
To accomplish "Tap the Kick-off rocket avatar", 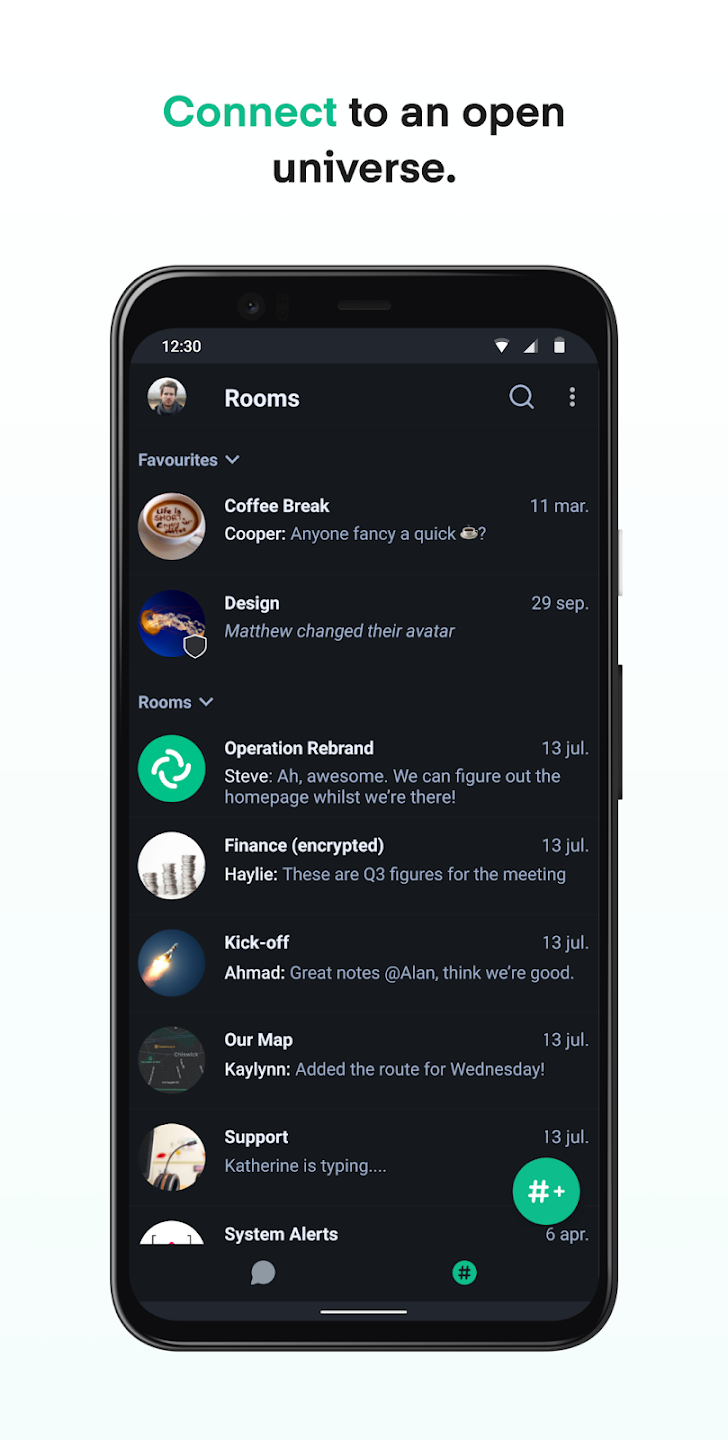I will 171,962.
